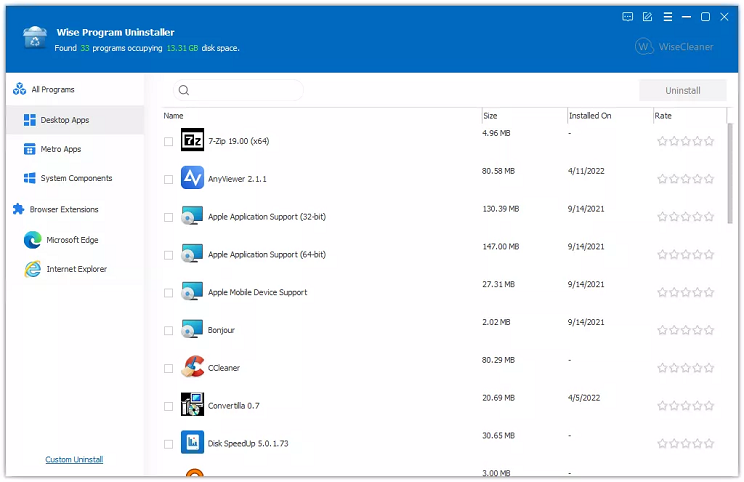This screenshot has height=482, width=744.
Task: Click the All Programs cluster icon
Action: [x=19, y=89]
